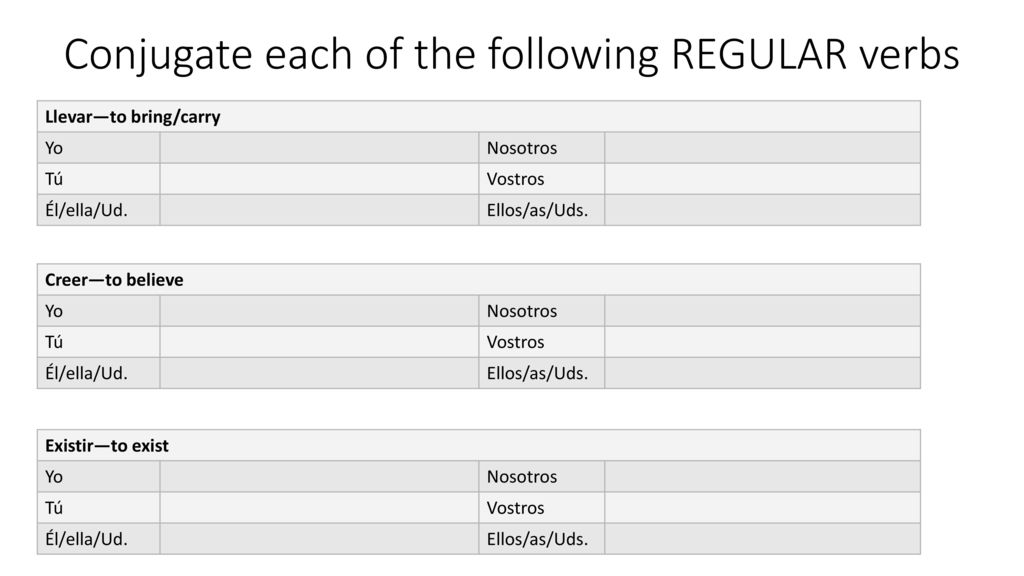
Task: Click the empty Él/ella/Ud. cell for Existir
Action: point(319,539)
